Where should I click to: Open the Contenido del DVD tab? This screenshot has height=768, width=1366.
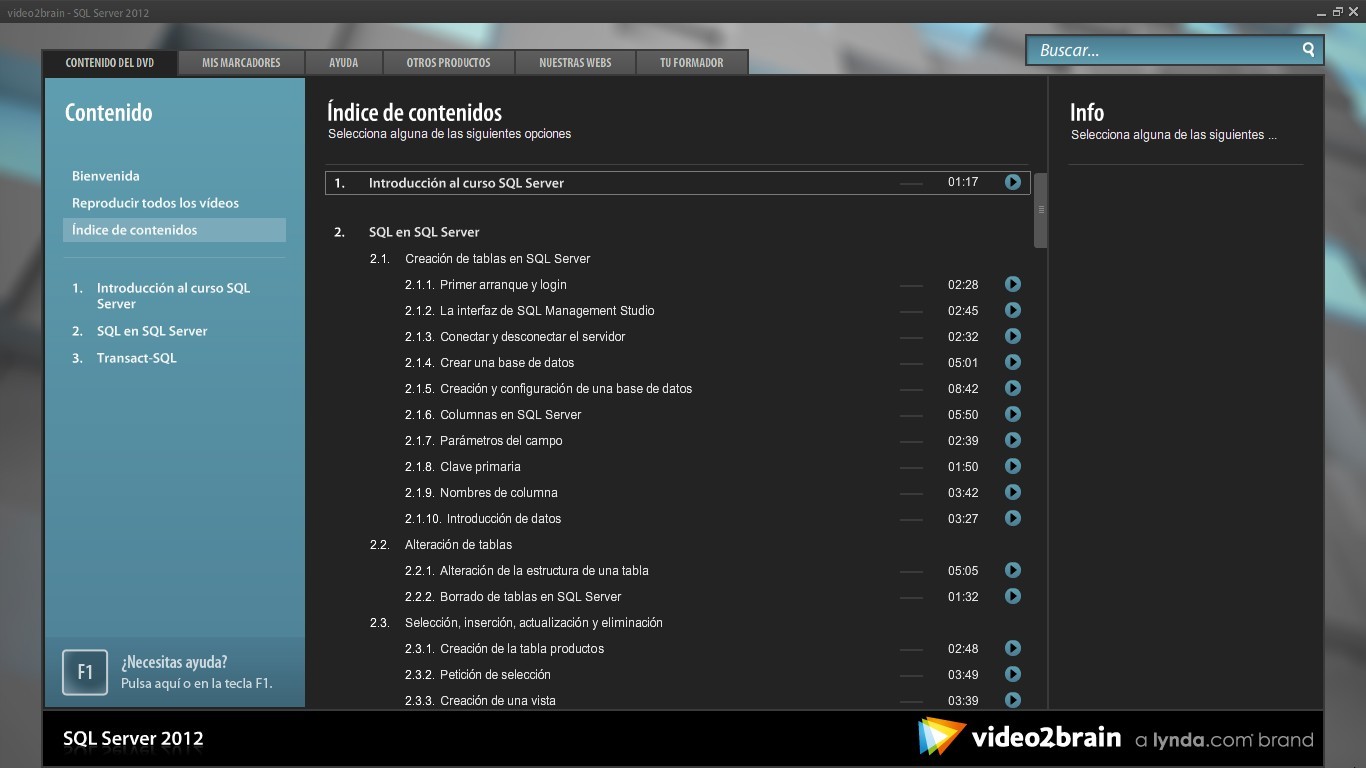pyautogui.click(x=110, y=62)
